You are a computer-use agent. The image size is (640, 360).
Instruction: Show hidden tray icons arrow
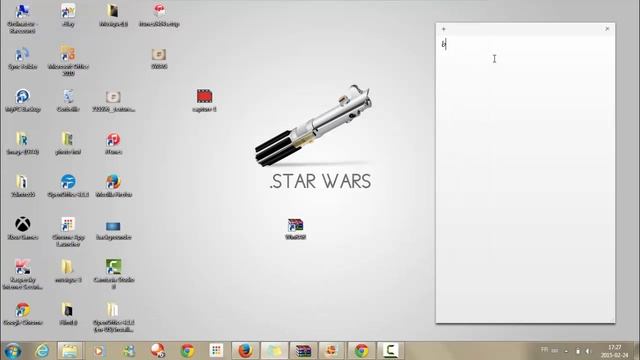click(x=566, y=351)
